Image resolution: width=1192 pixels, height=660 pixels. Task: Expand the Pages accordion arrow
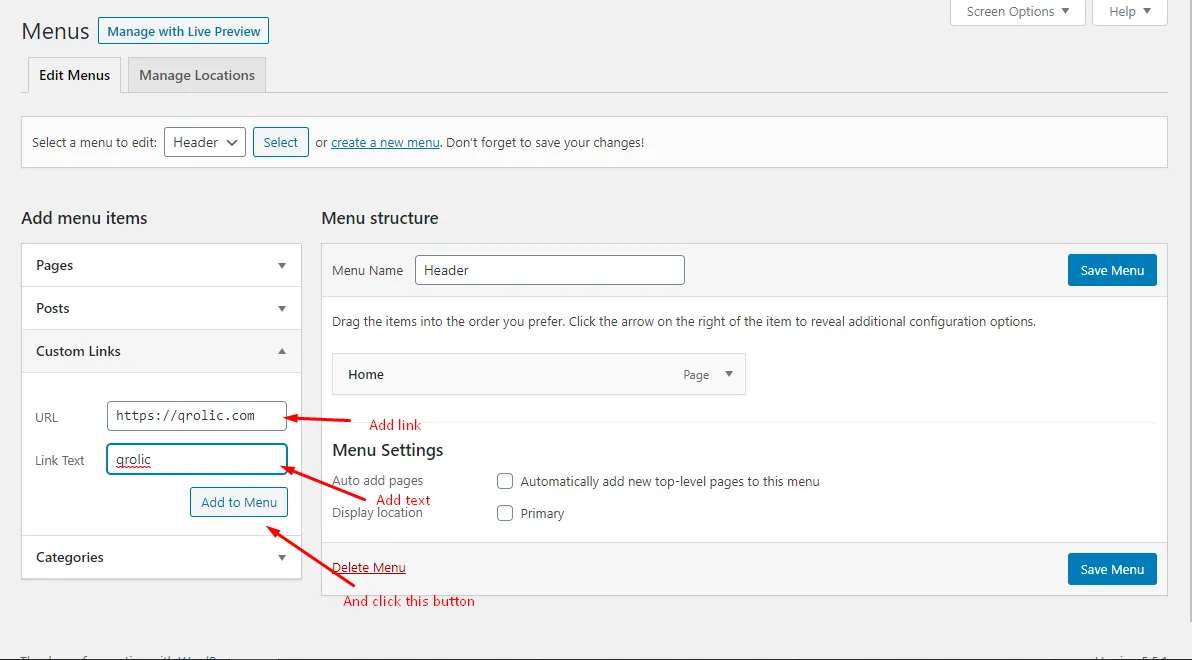pyautogui.click(x=282, y=266)
